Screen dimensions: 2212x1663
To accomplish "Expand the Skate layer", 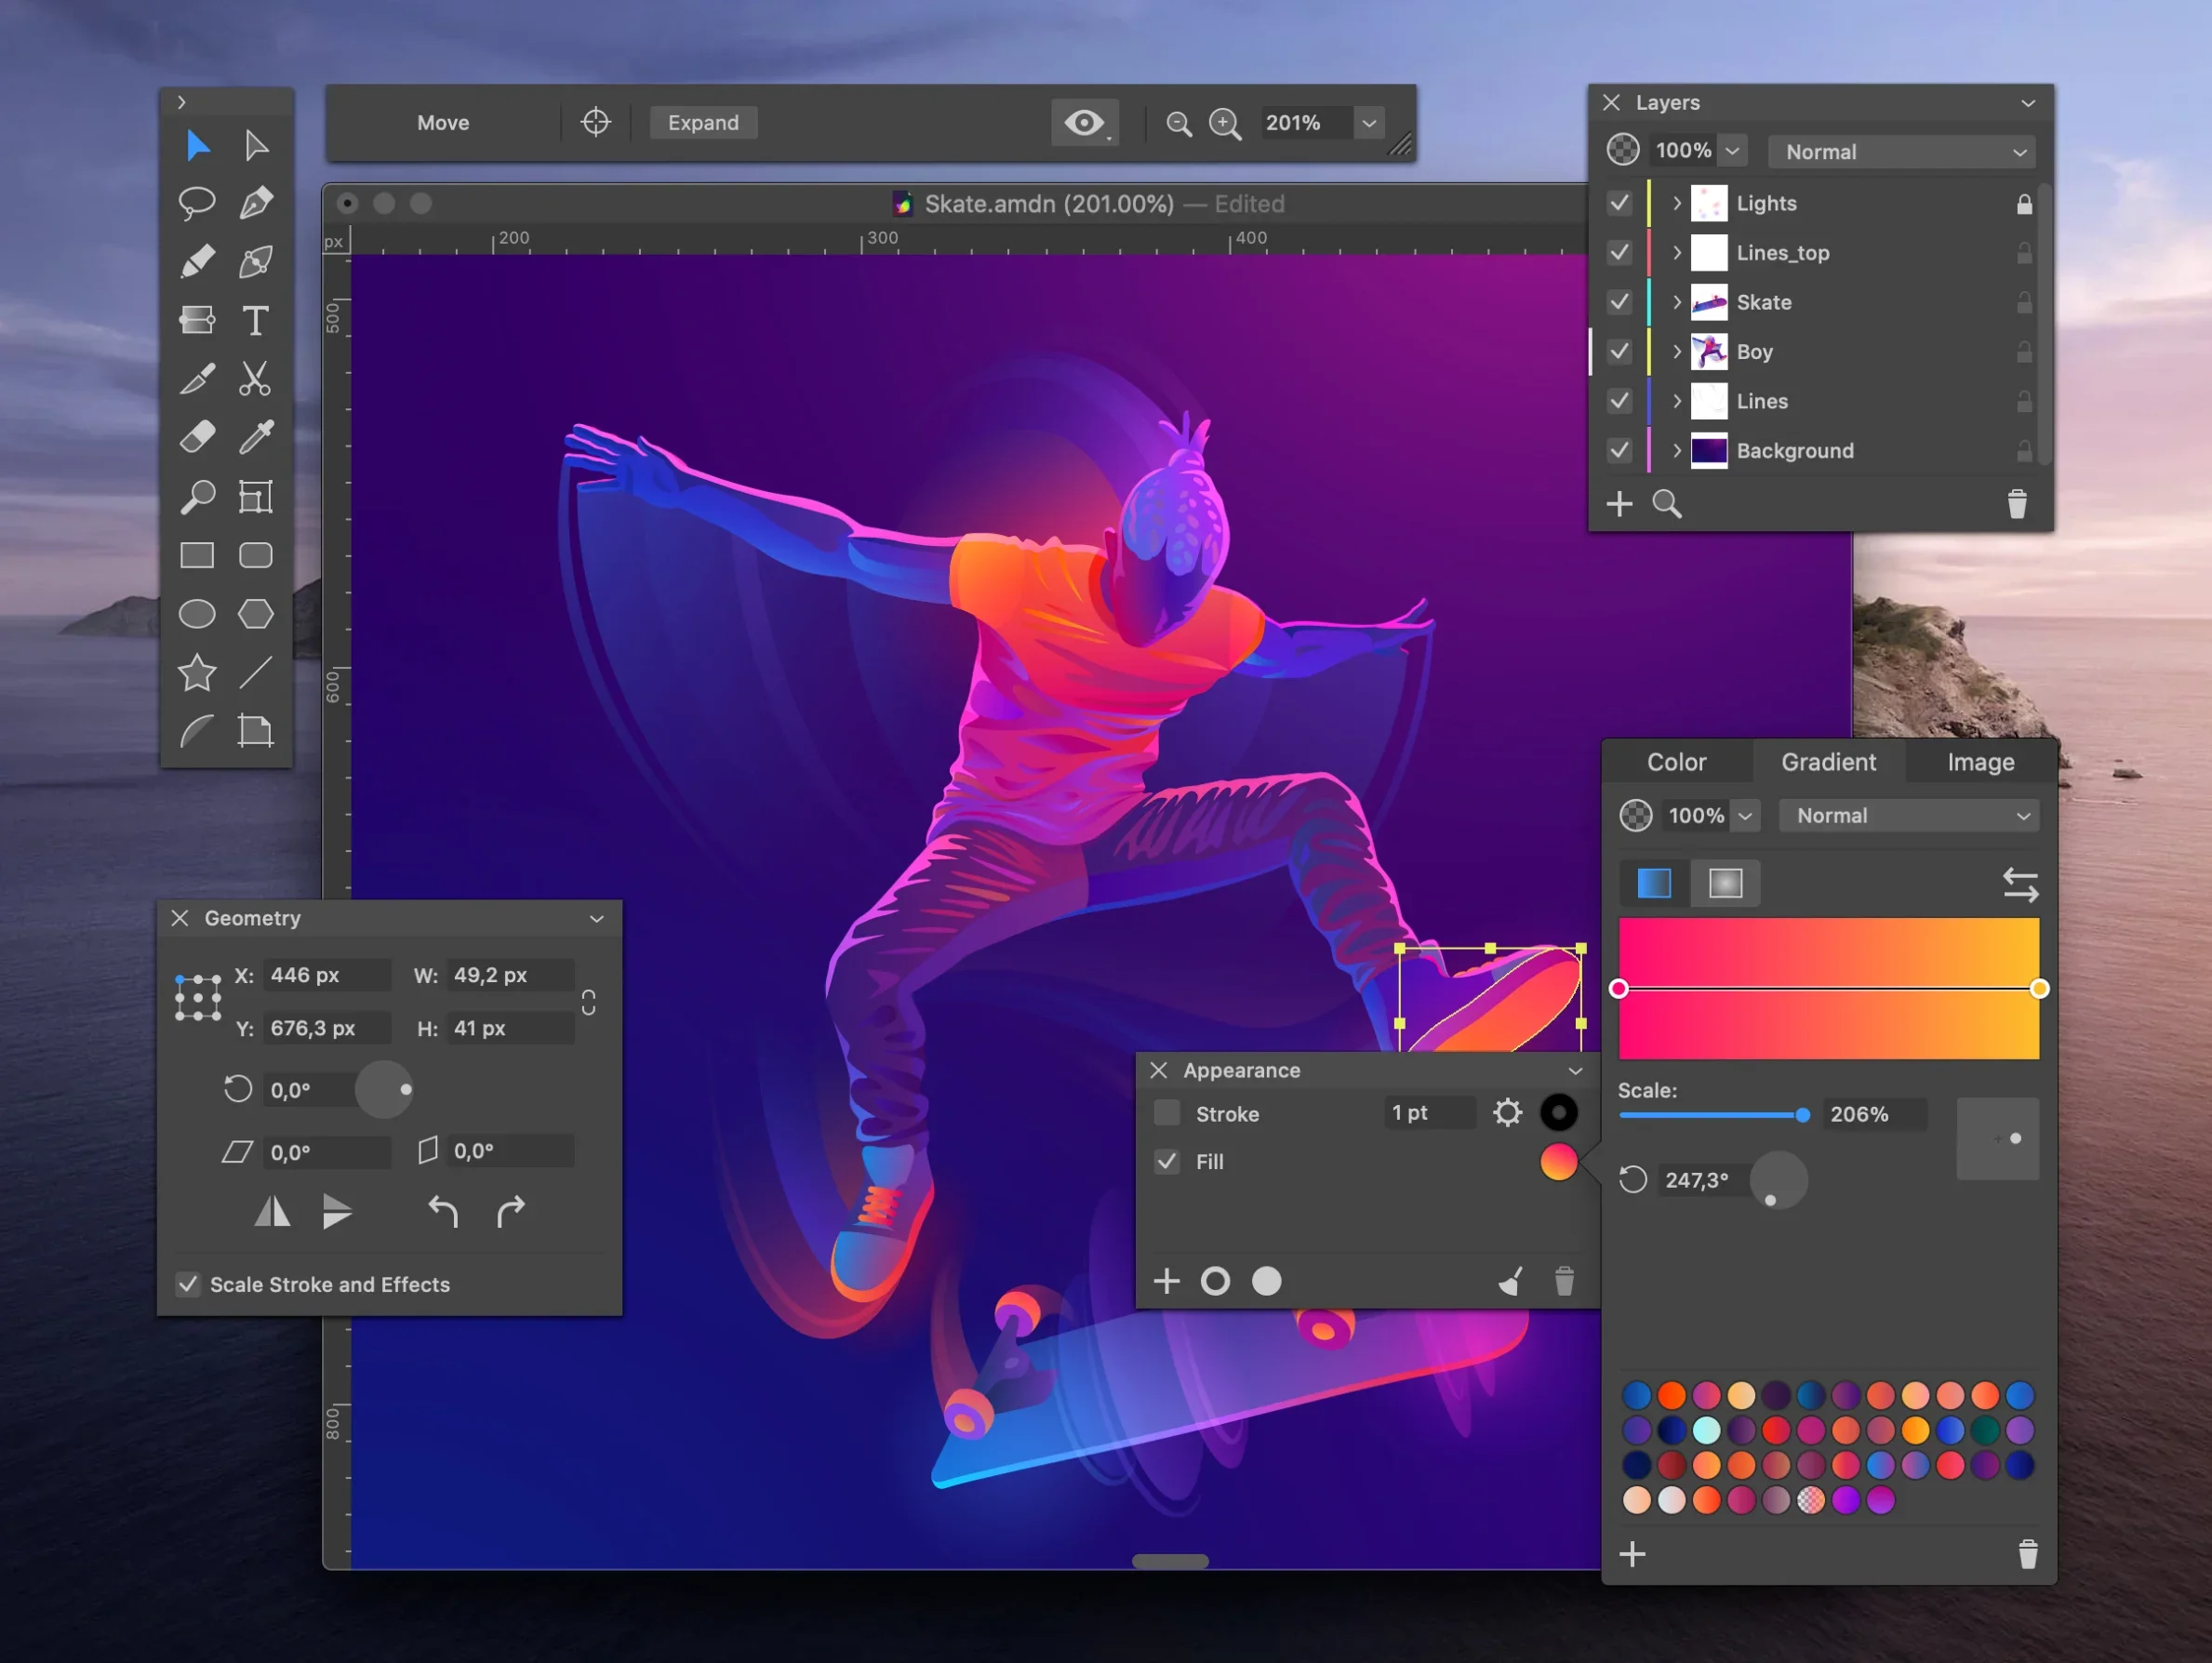I will coord(1676,302).
